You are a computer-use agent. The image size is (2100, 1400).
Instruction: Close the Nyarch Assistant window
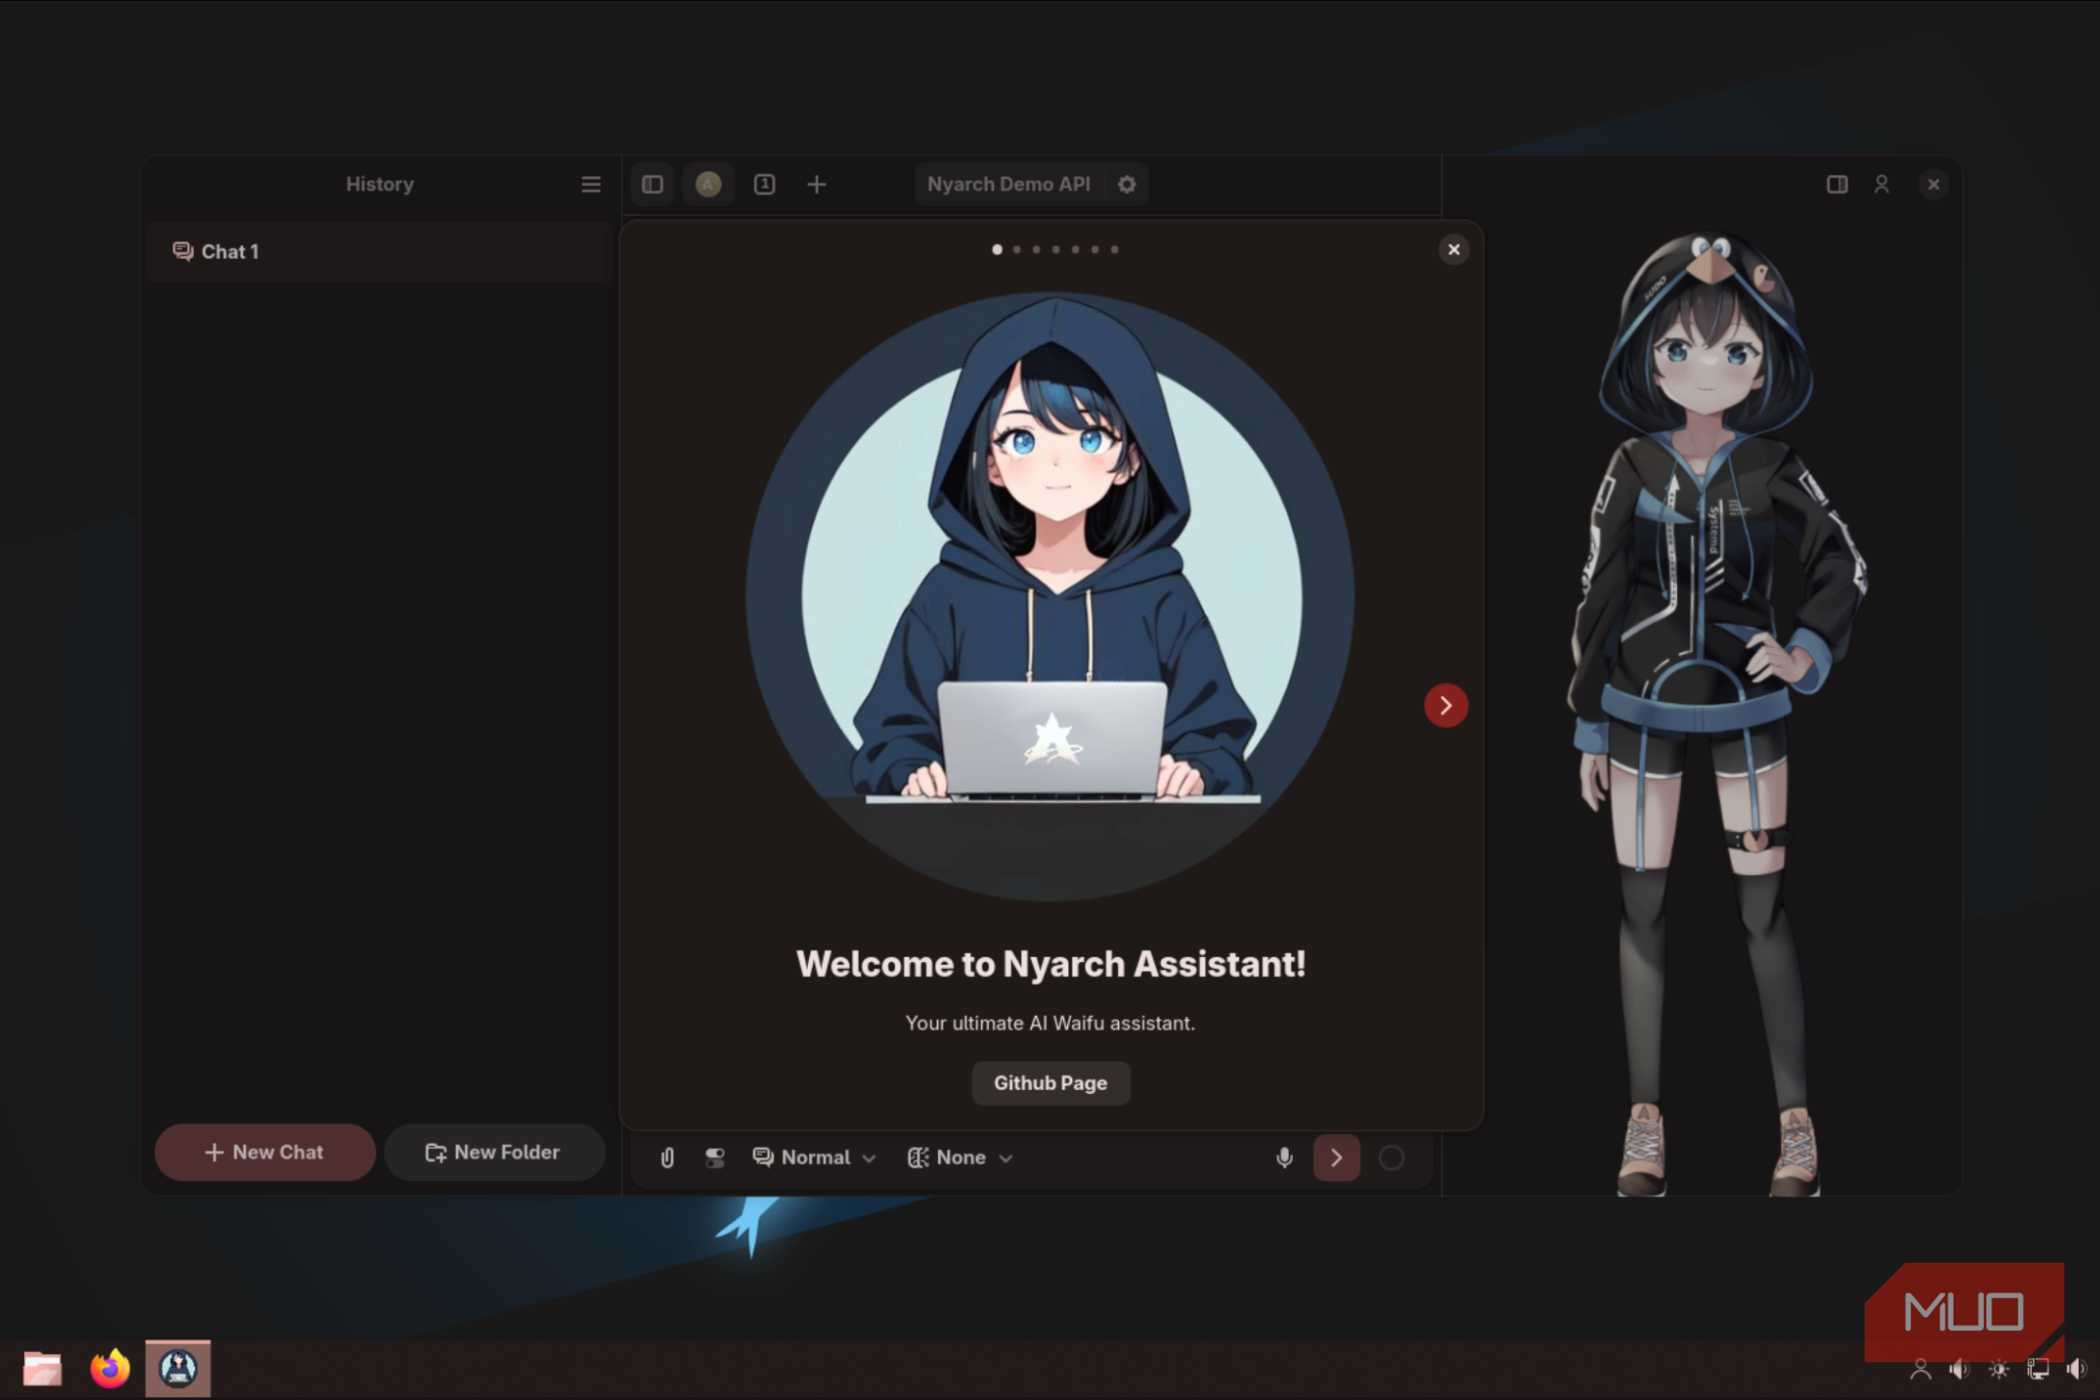tap(1933, 184)
